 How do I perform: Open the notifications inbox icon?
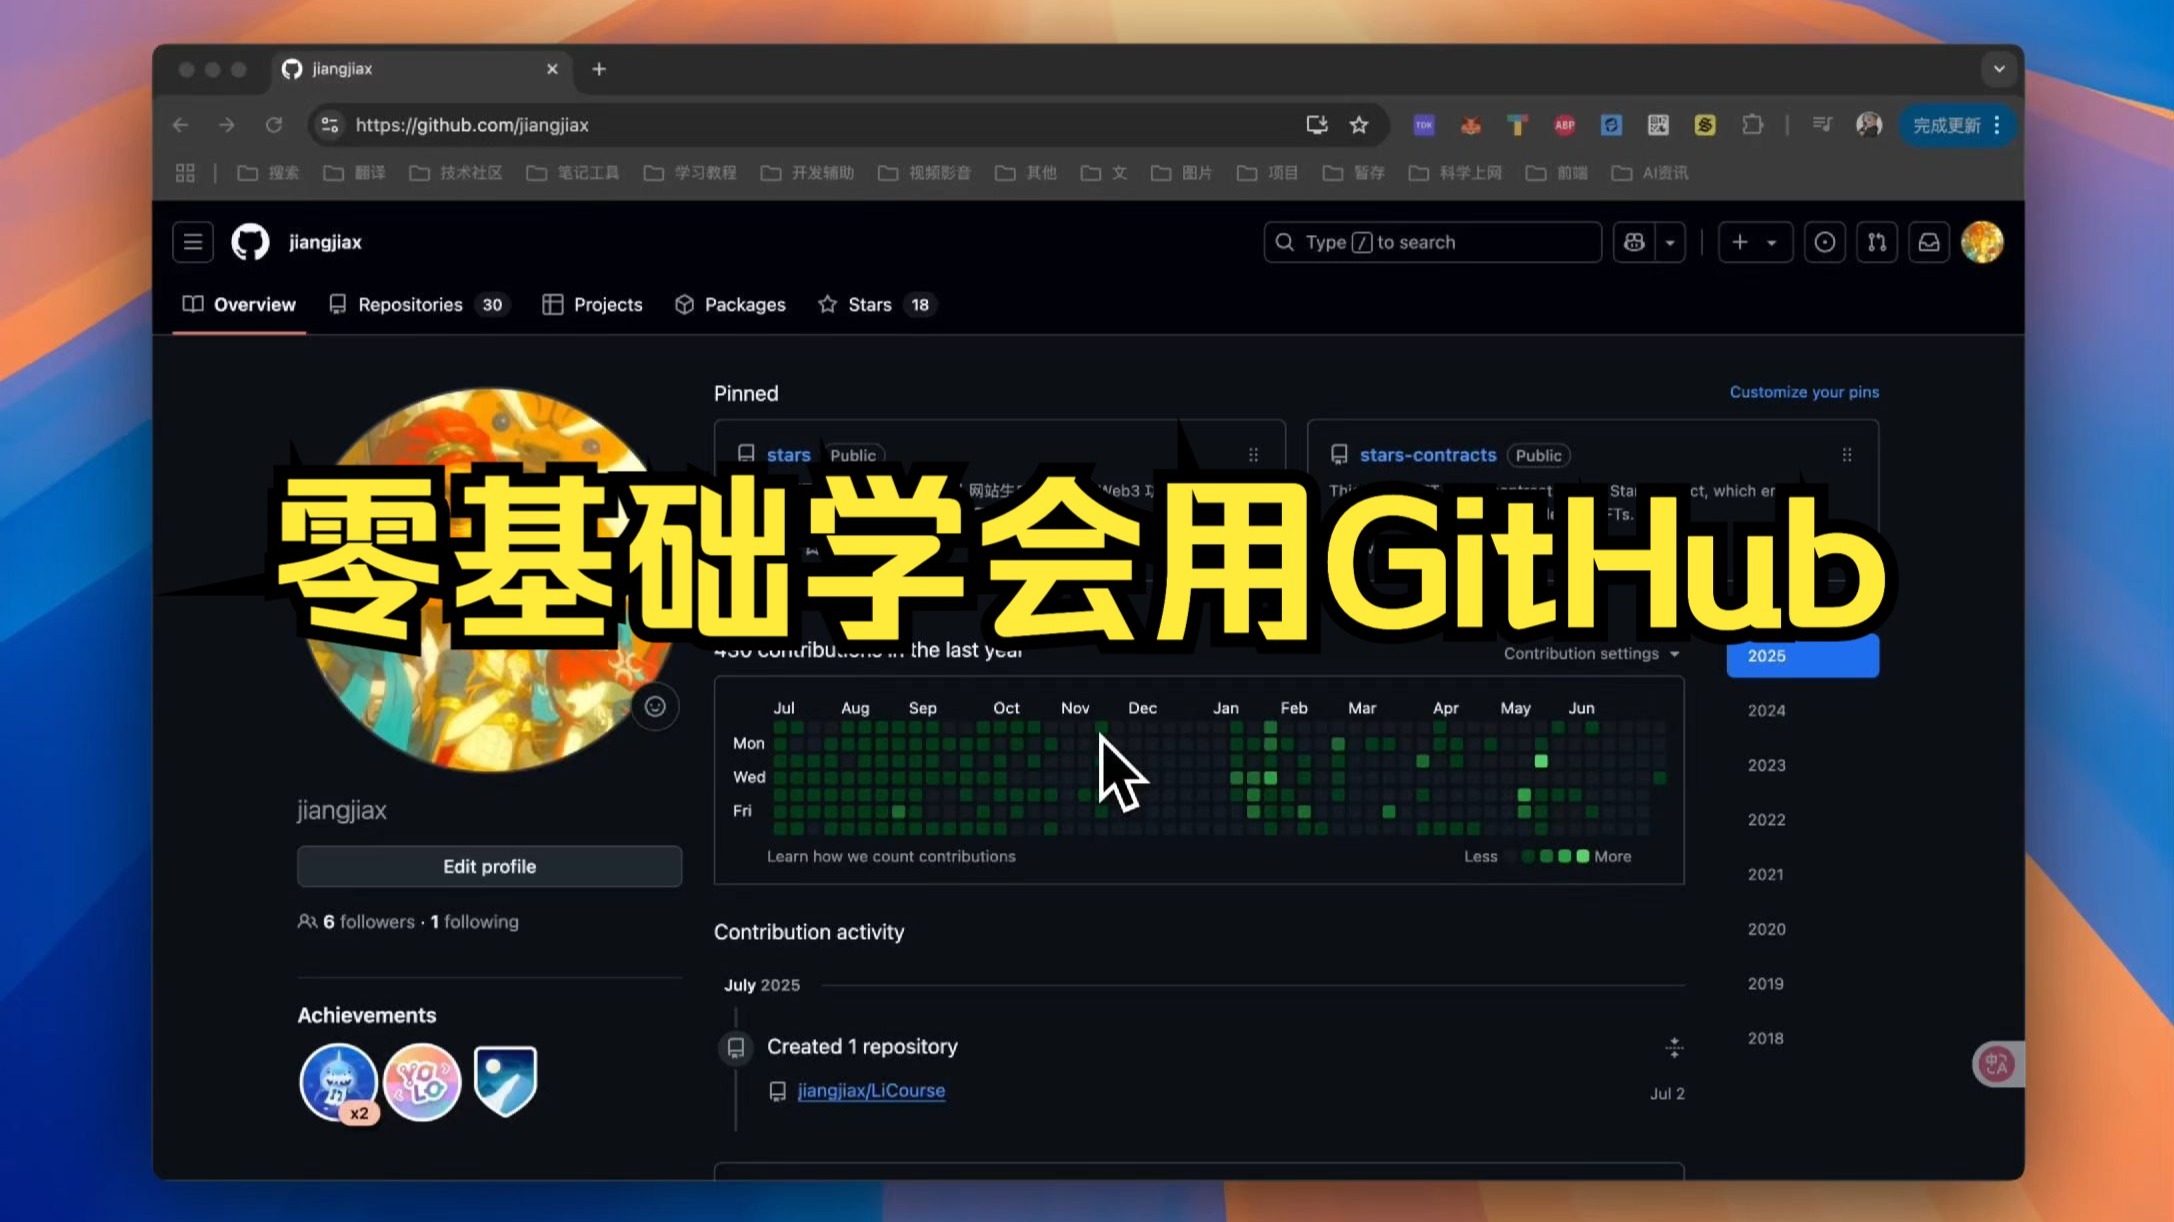pyautogui.click(x=1928, y=242)
